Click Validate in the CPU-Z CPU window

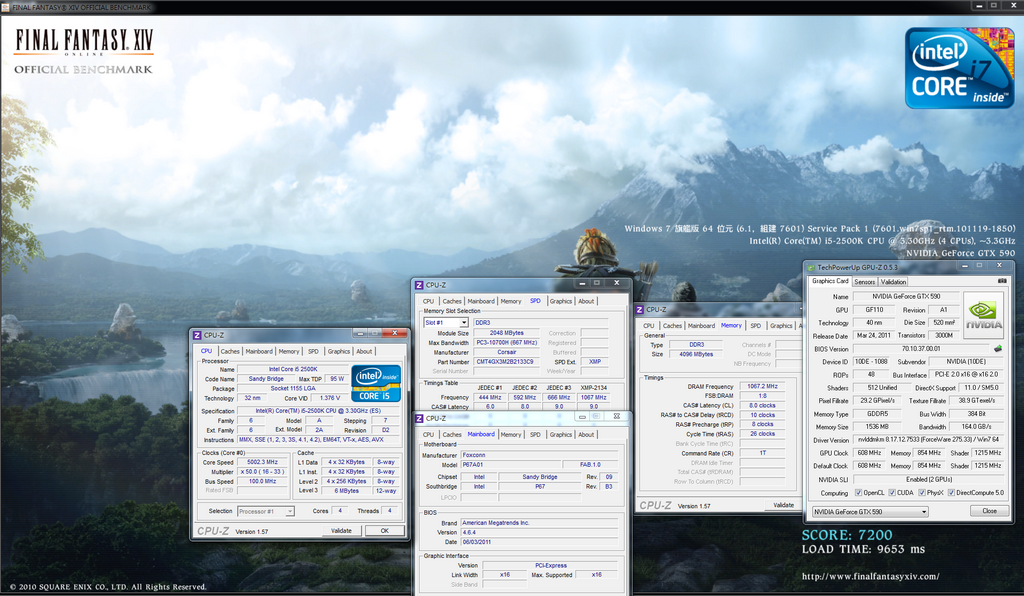click(341, 531)
